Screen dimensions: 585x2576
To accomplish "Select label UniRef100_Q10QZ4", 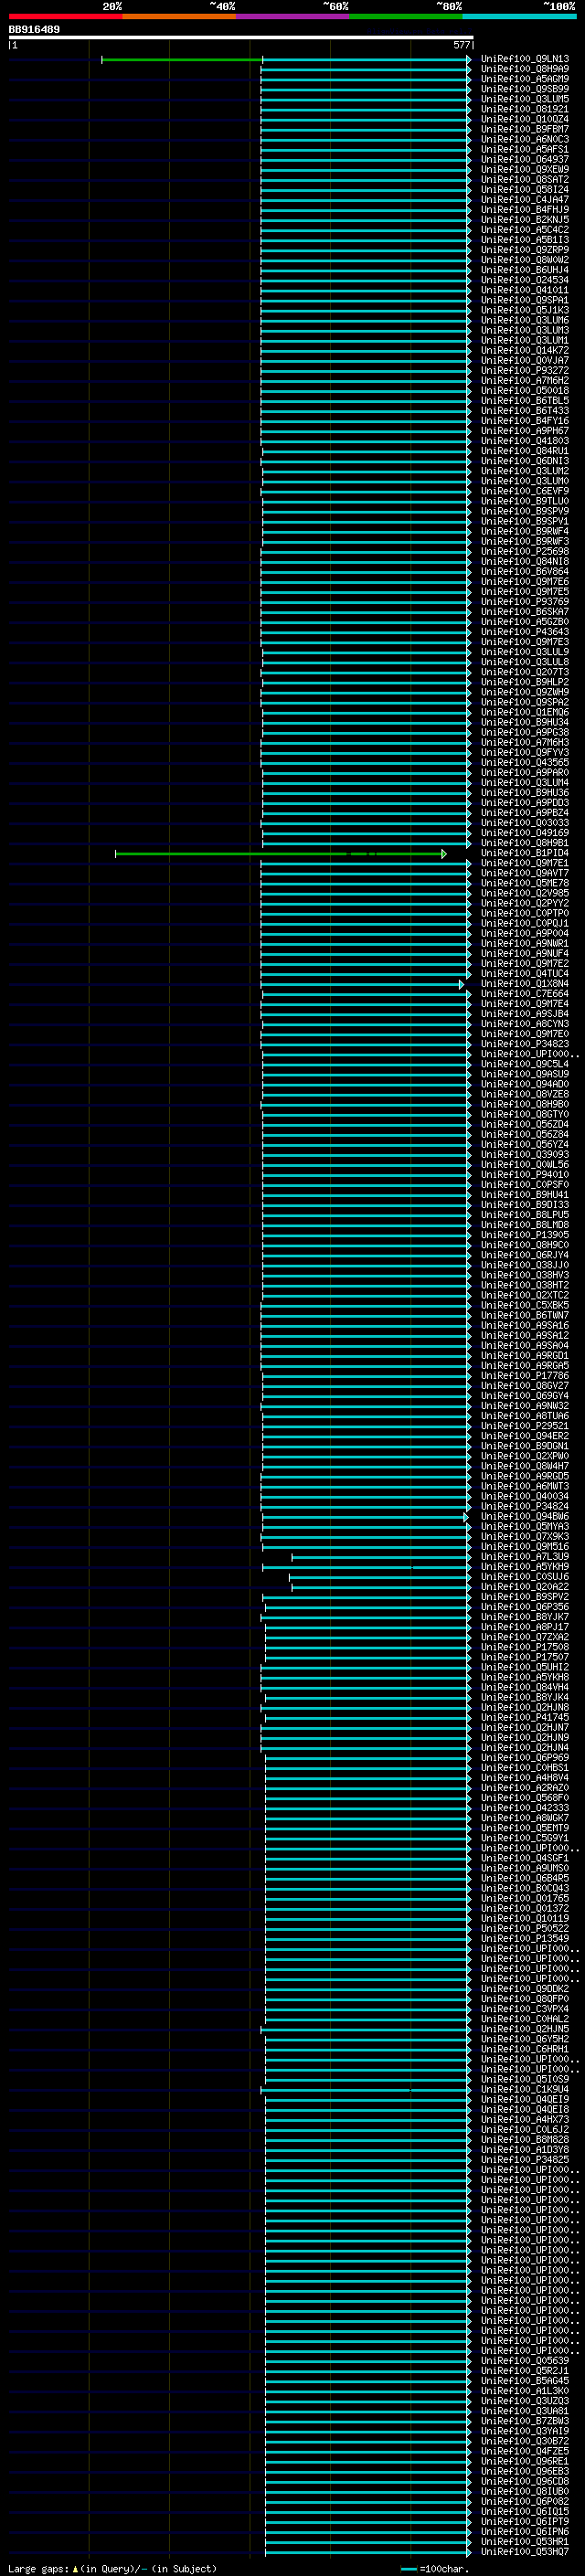I will [525, 119].
